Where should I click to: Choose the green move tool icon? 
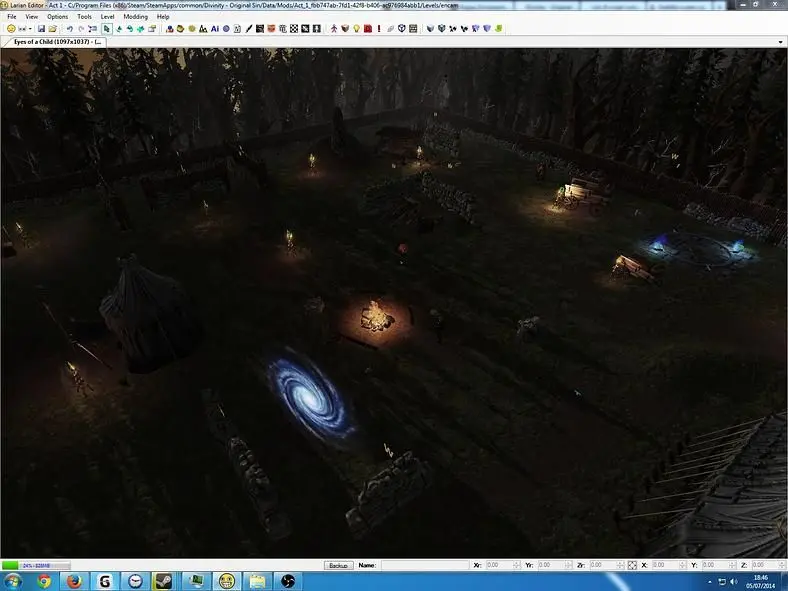[x=119, y=29]
